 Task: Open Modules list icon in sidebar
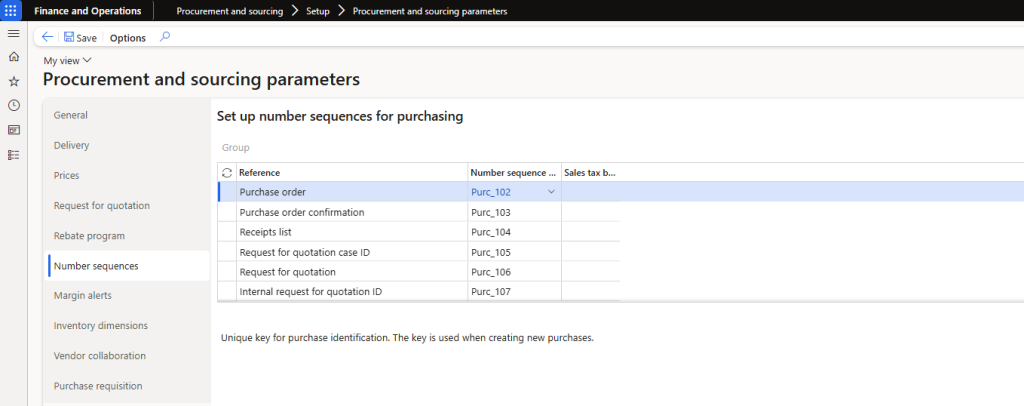pos(13,155)
